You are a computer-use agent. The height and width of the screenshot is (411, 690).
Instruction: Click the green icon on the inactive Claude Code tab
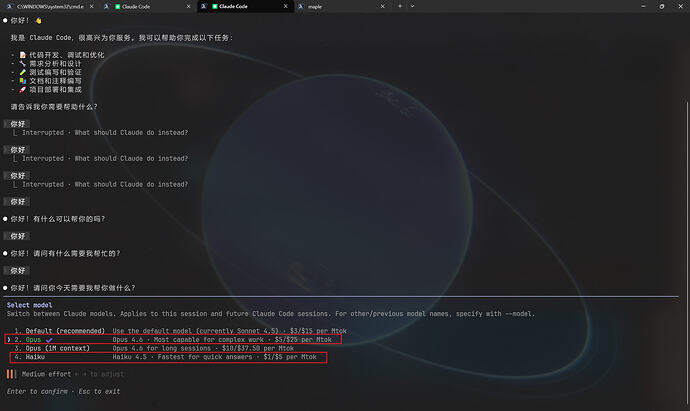(118, 7)
